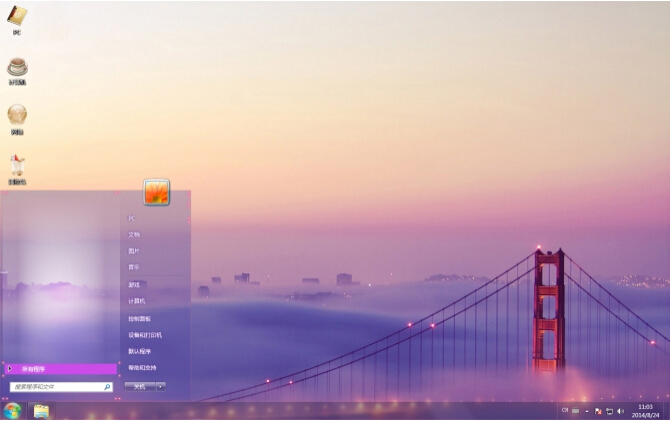This screenshot has width=671, height=421.
Task: Open the Action Center flag icon
Action: coord(598,411)
